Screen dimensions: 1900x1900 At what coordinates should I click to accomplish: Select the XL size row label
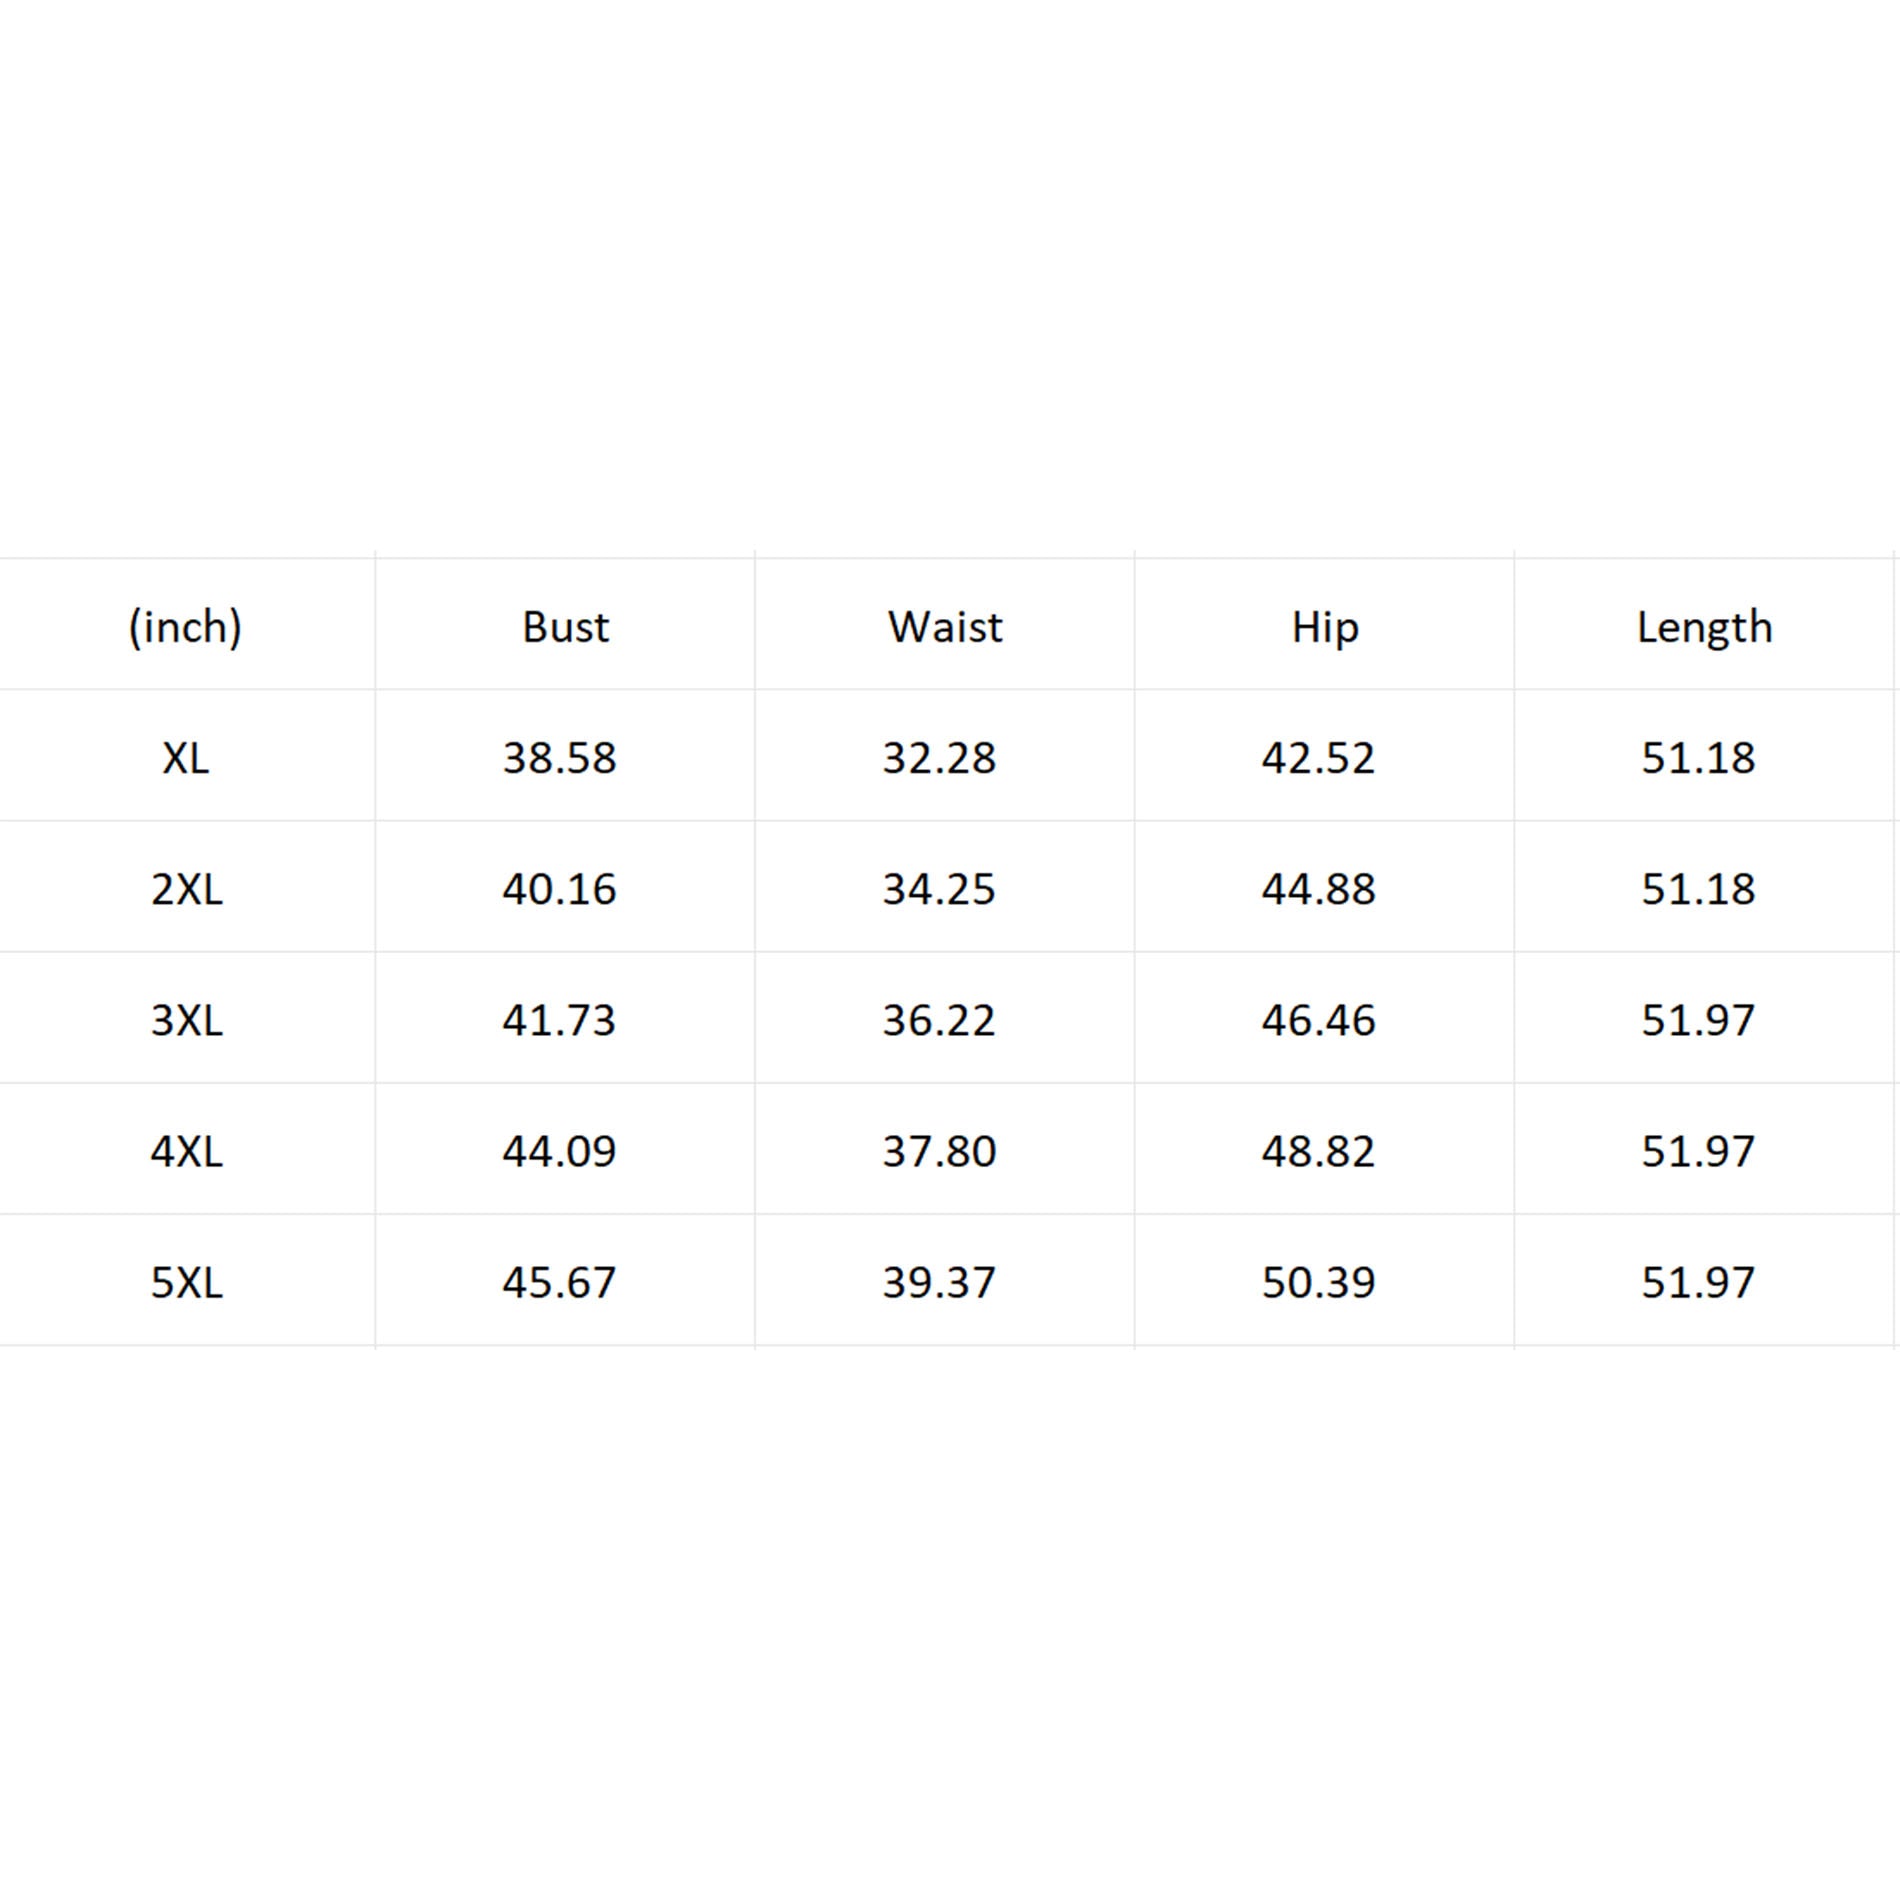(x=186, y=758)
